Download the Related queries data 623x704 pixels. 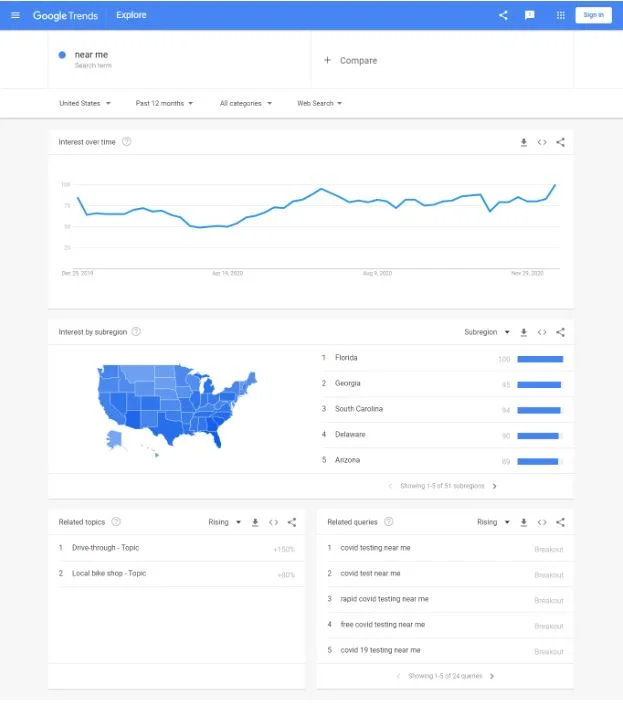tap(523, 522)
